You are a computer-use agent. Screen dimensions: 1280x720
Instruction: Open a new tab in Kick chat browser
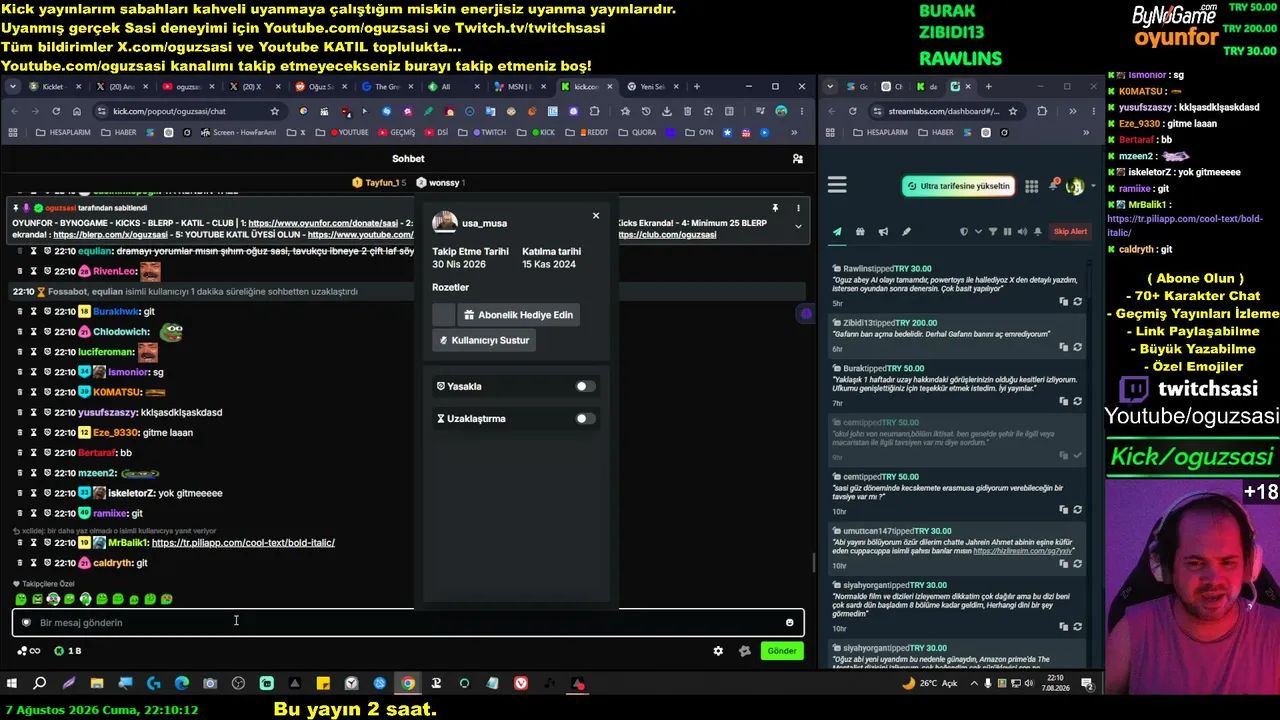click(696, 87)
